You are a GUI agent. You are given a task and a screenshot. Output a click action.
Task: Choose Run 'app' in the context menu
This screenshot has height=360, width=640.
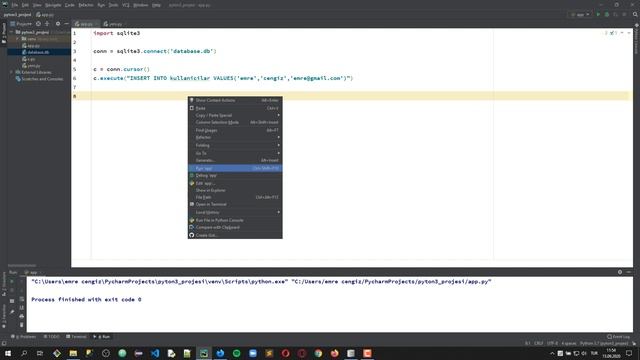235,168
